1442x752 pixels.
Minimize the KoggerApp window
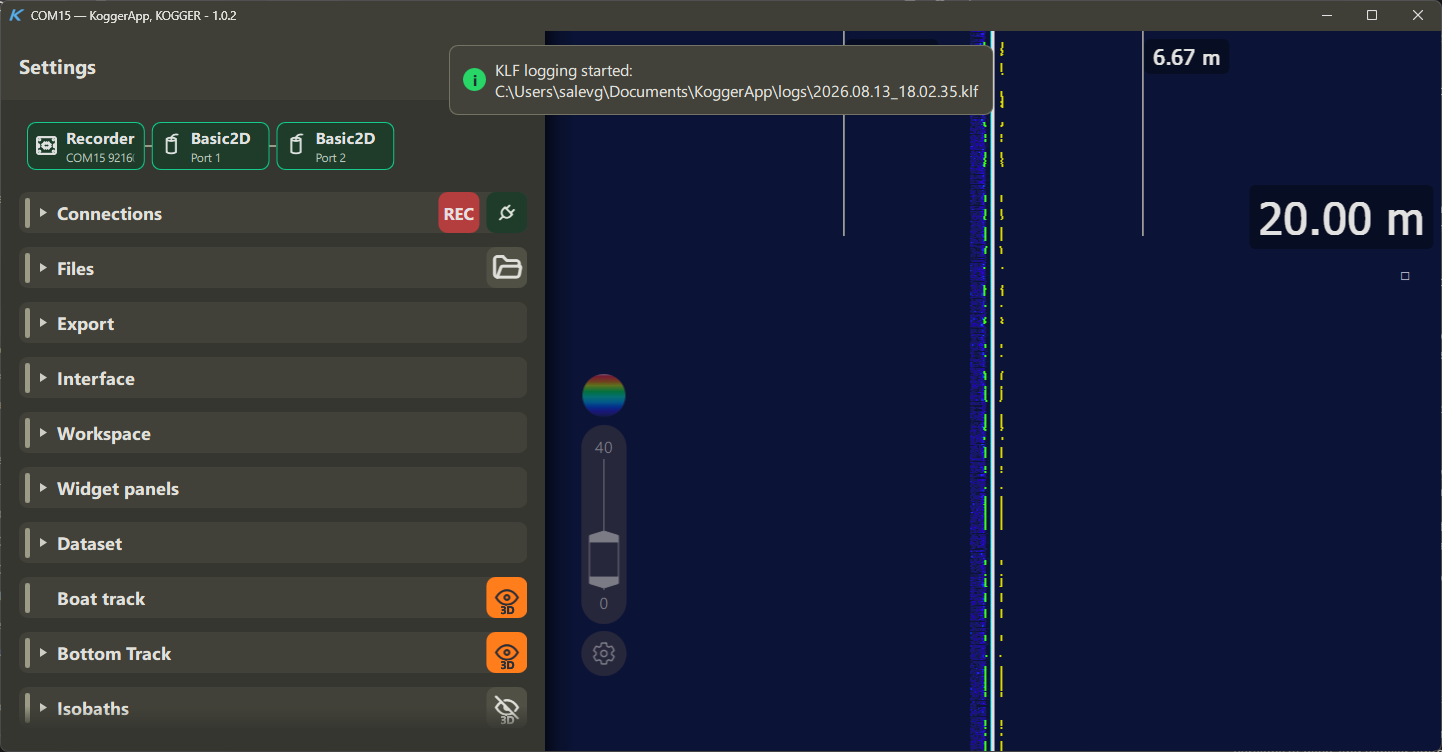pyautogui.click(x=1327, y=15)
